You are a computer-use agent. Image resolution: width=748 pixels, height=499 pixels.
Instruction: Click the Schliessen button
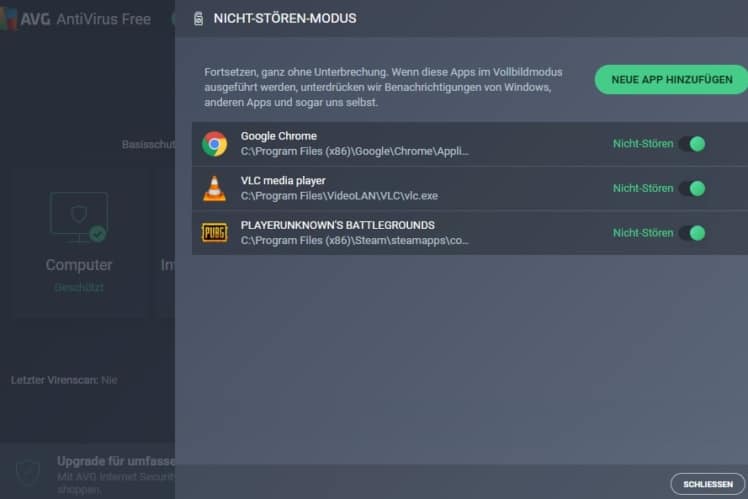click(707, 484)
